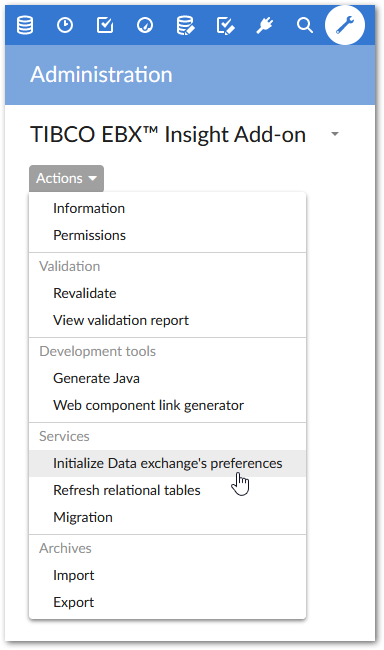Open the gauge dashboard icon
This screenshot has height=650, width=384.
click(145, 25)
